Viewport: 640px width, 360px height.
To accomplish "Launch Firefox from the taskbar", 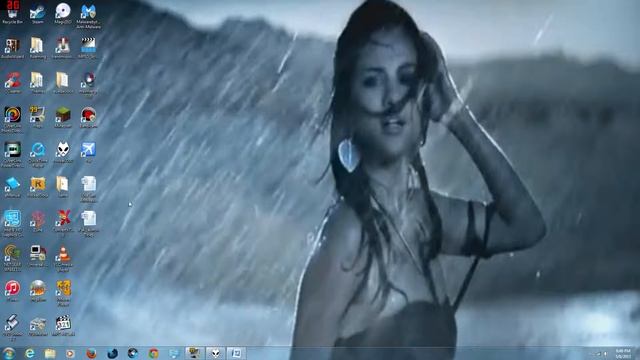I will [91, 353].
